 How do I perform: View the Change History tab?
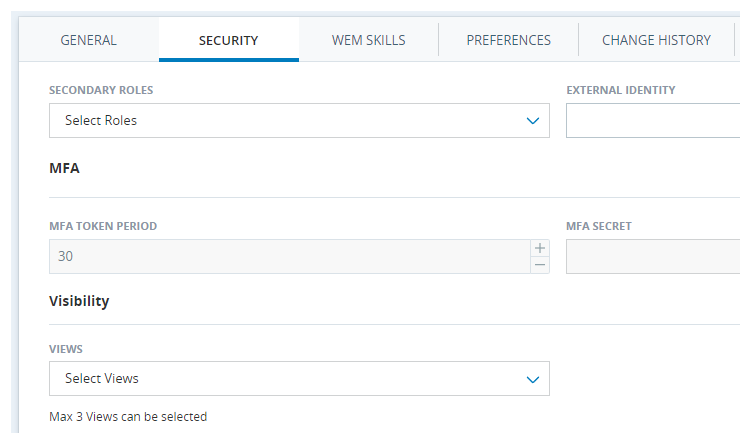point(656,40)
